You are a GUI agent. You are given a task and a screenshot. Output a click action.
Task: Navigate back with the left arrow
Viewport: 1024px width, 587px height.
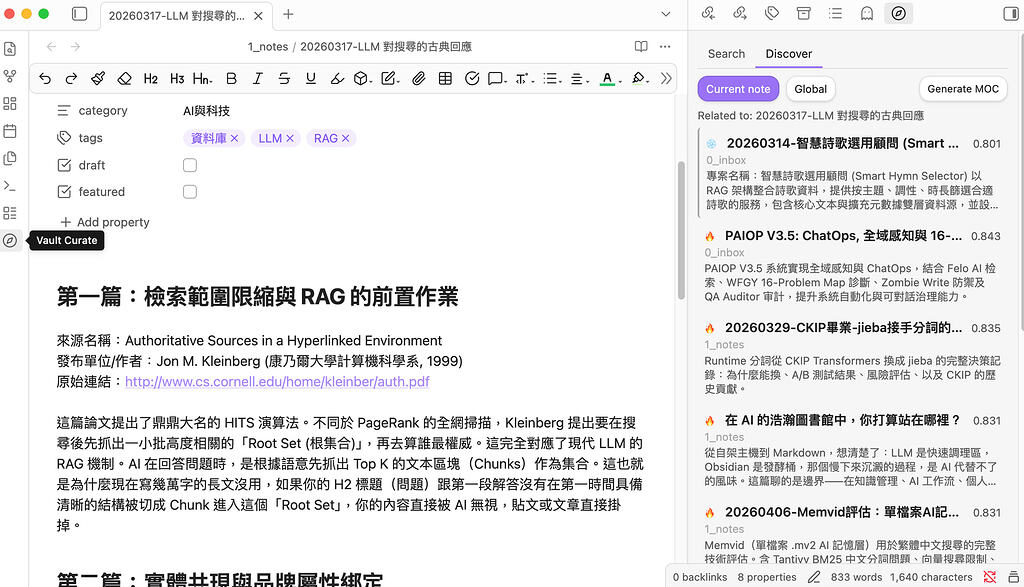click(x=51, y=46)
